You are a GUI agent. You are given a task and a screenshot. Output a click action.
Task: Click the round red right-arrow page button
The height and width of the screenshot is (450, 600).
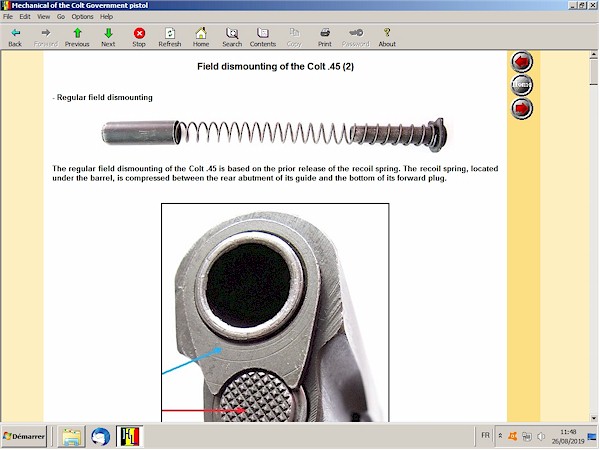tap(522, 108)
